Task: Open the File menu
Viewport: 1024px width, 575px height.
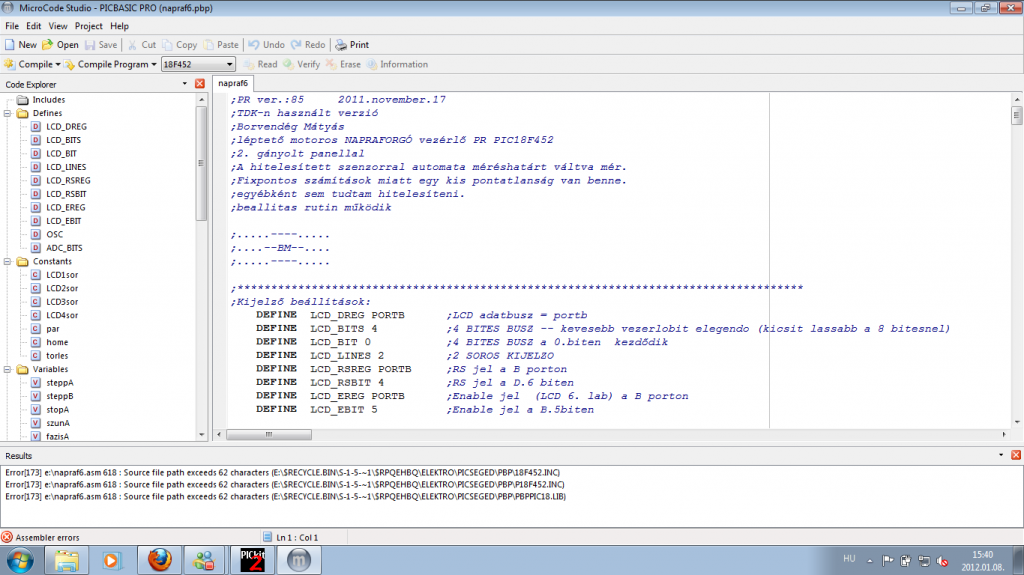Action: (x=12, y=26)
